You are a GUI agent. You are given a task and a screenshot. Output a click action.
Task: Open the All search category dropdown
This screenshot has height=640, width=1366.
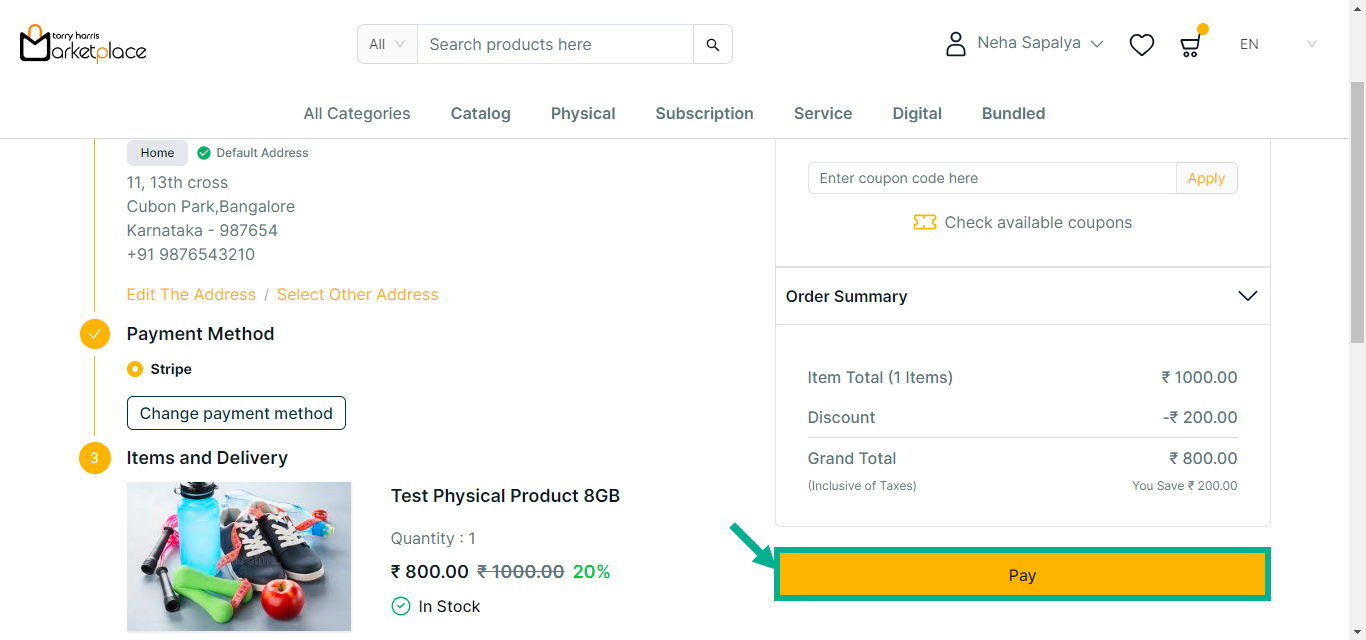click(x=387, y=44)
